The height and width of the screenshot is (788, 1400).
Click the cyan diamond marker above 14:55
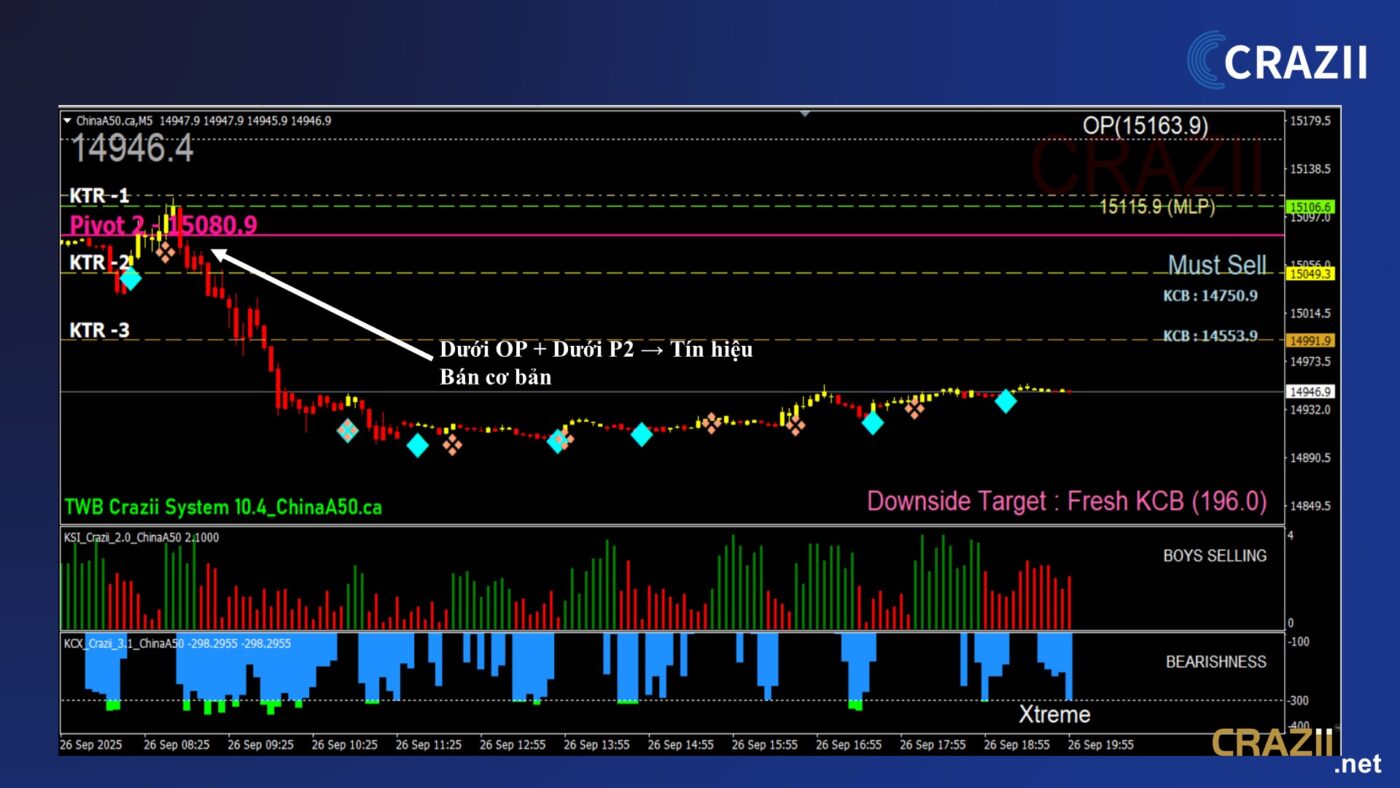641,434
